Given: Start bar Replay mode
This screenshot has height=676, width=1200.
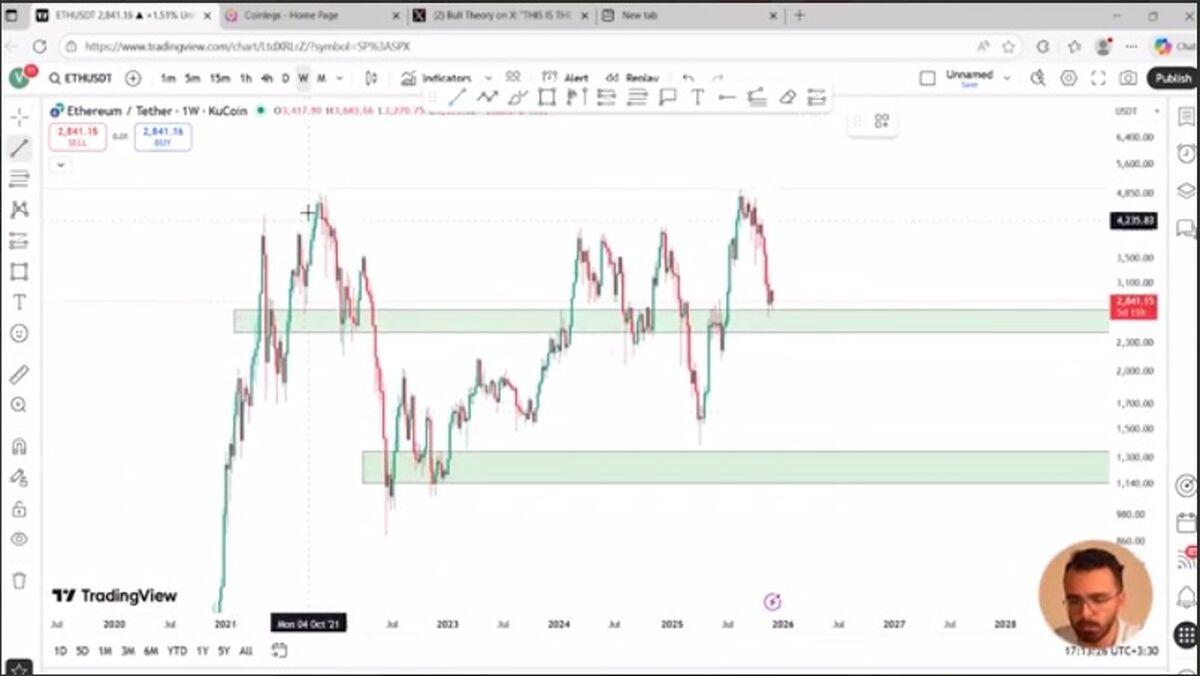Looking at the screenshot, I should coord(632,78).
